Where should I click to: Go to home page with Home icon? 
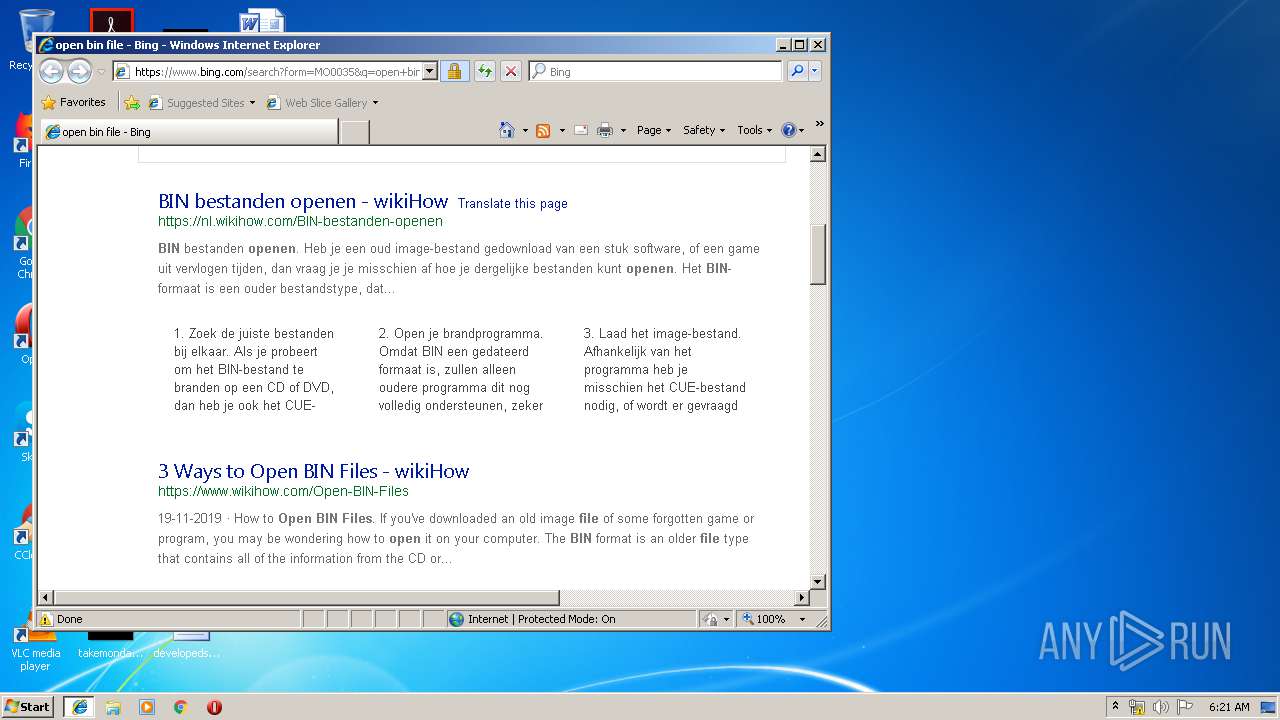click(507, 130)
